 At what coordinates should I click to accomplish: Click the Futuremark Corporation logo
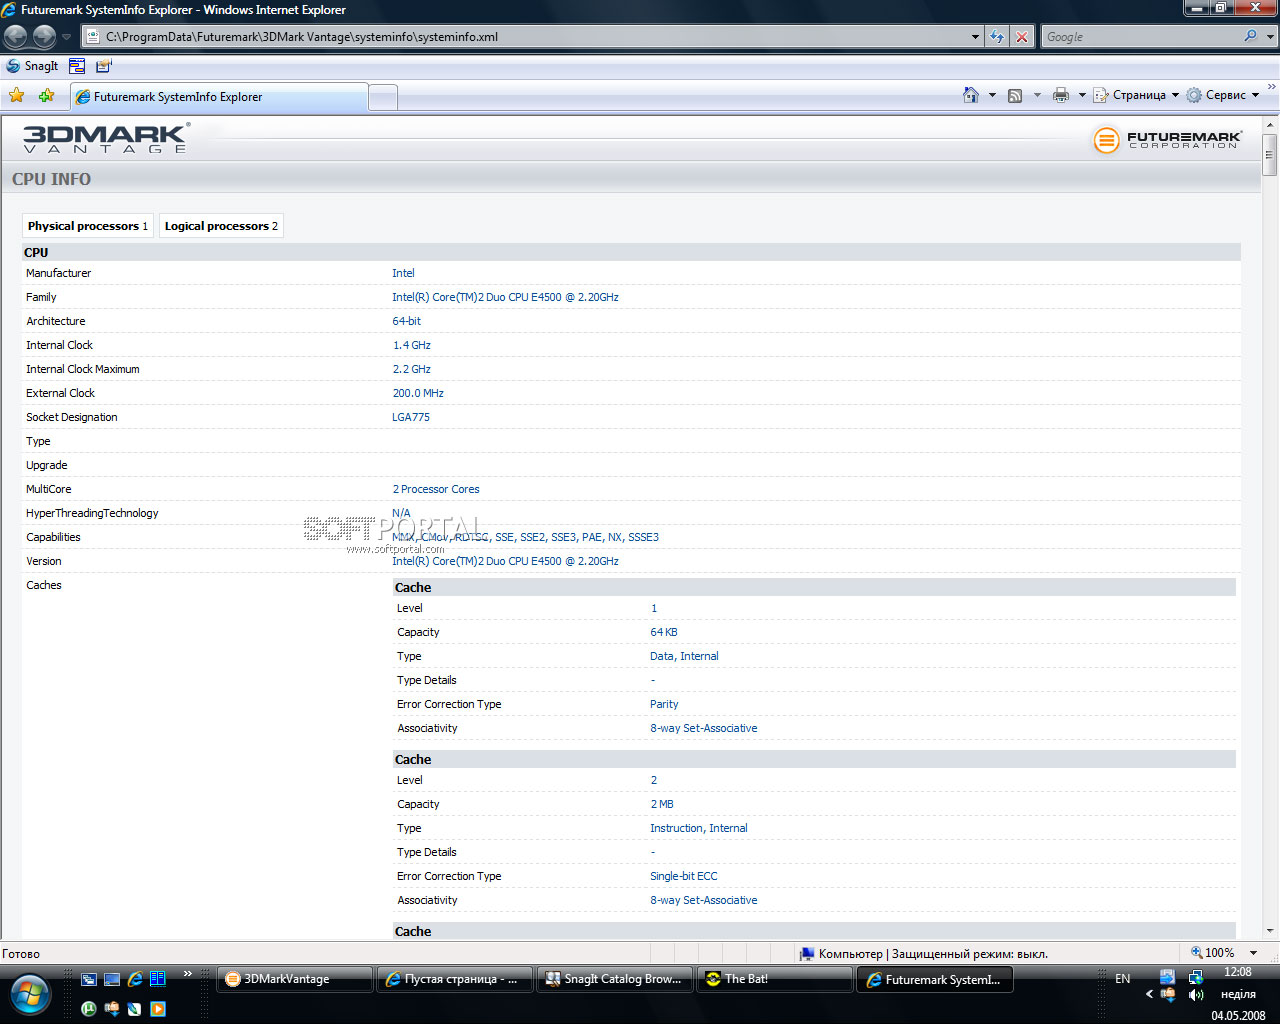(x=1167, y=140)
